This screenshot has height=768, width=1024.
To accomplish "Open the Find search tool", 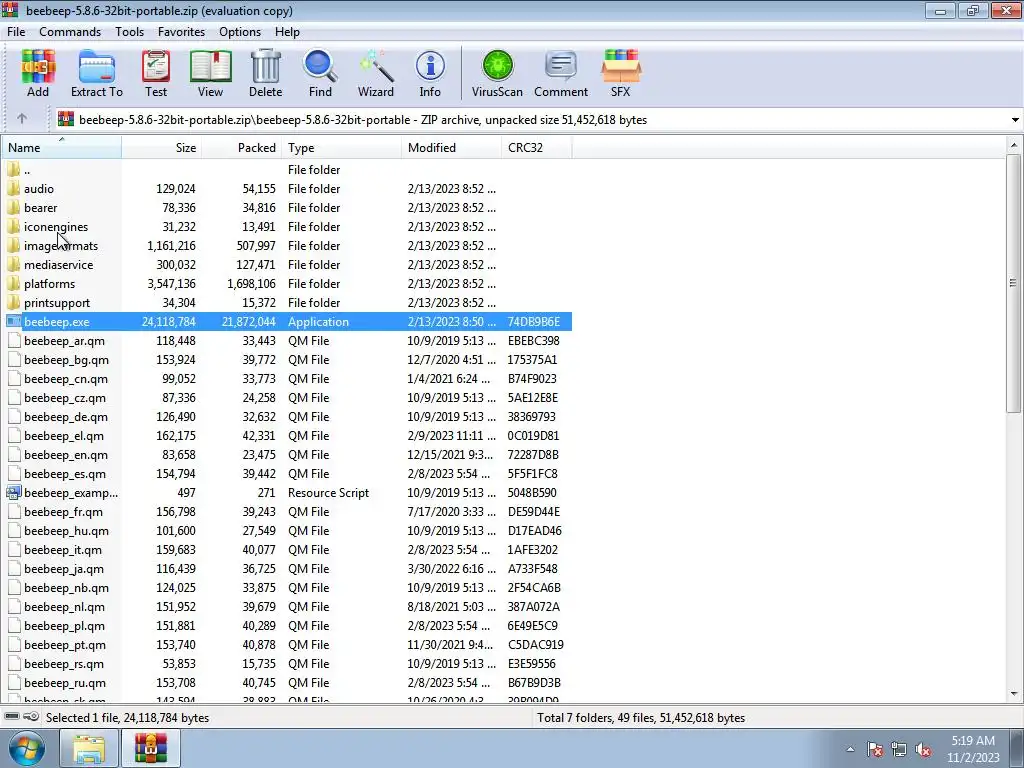I will pos(320,73).
